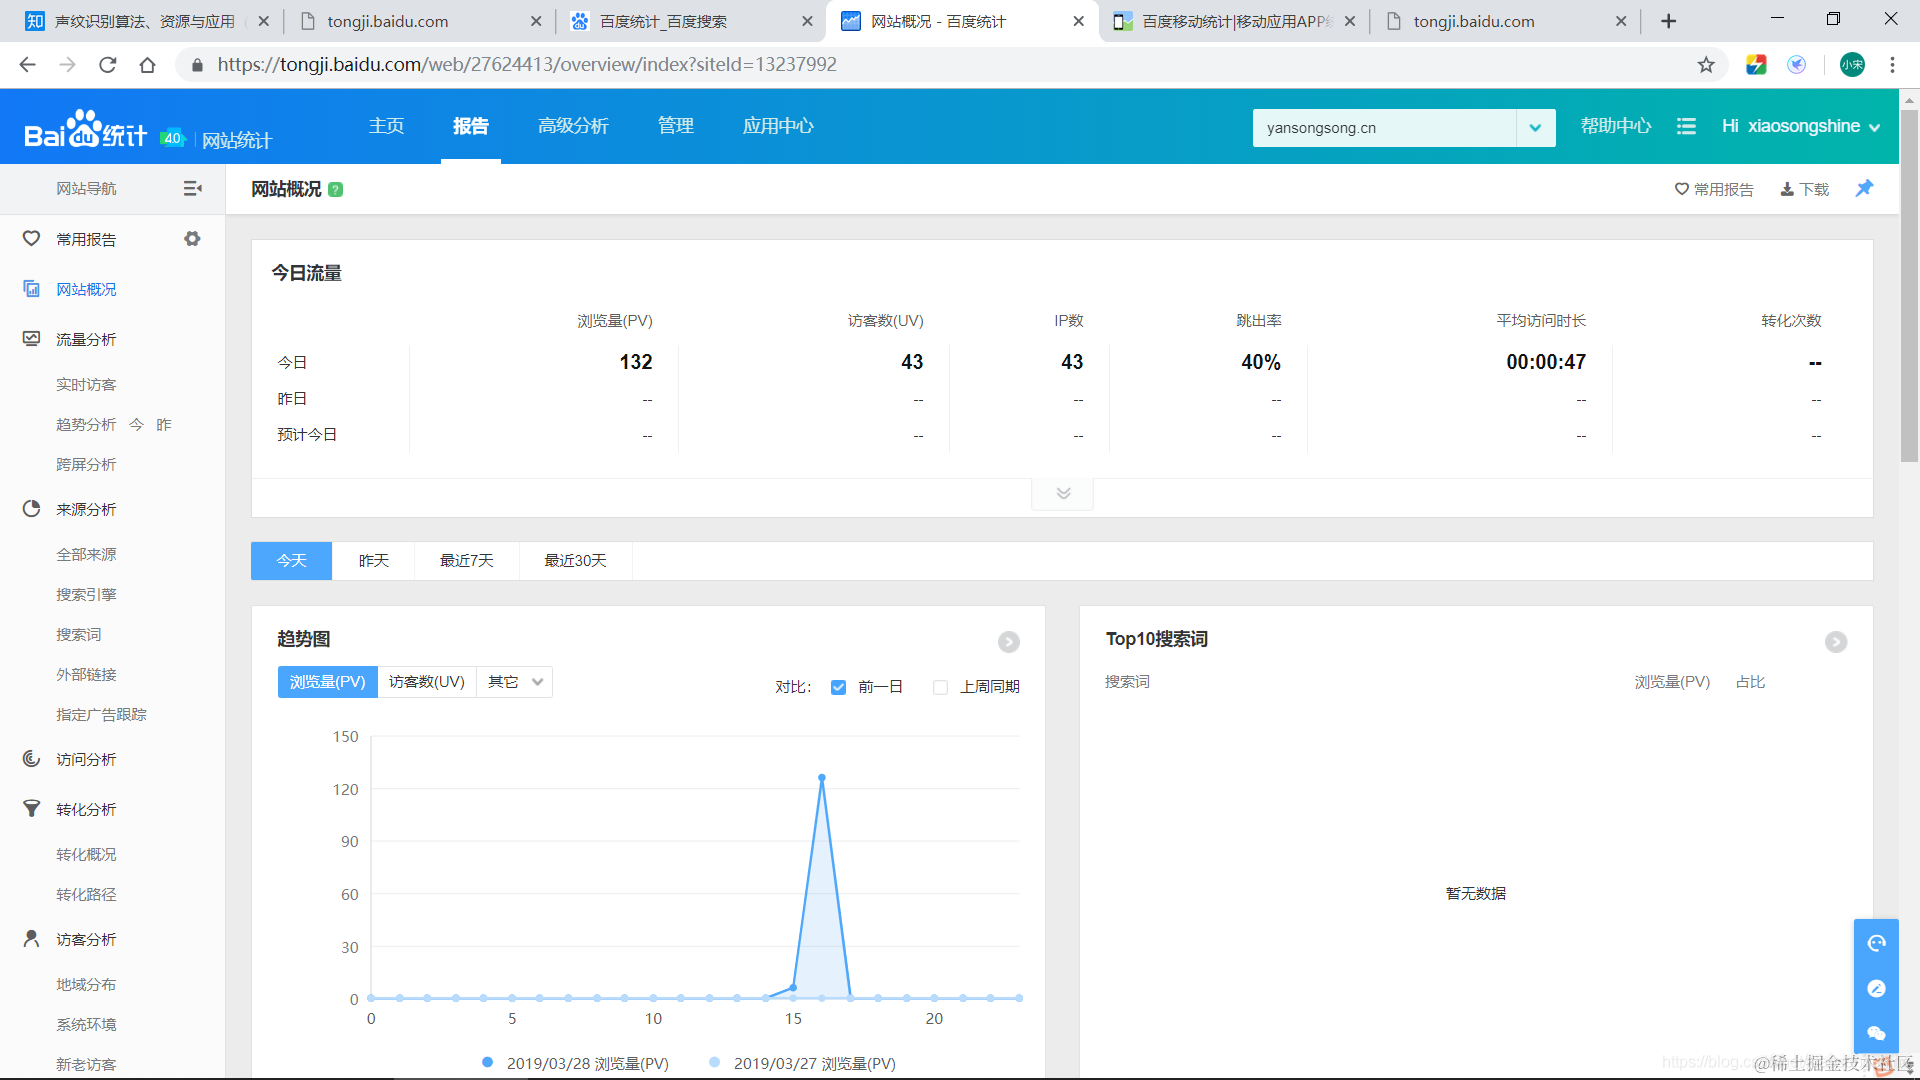
Task: Open floating customer service headset icon
Action: coord(1876,943)
